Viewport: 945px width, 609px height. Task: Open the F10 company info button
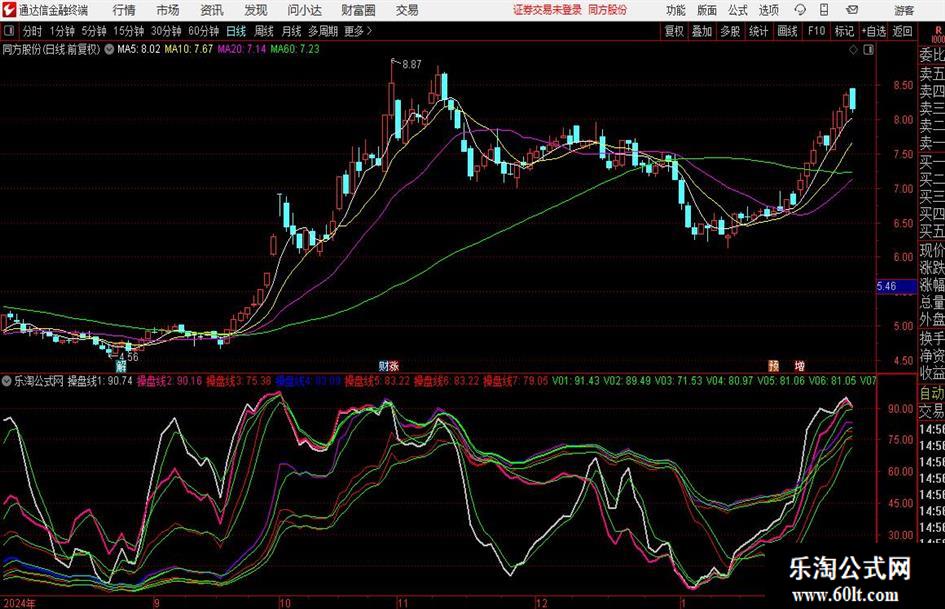817,31
